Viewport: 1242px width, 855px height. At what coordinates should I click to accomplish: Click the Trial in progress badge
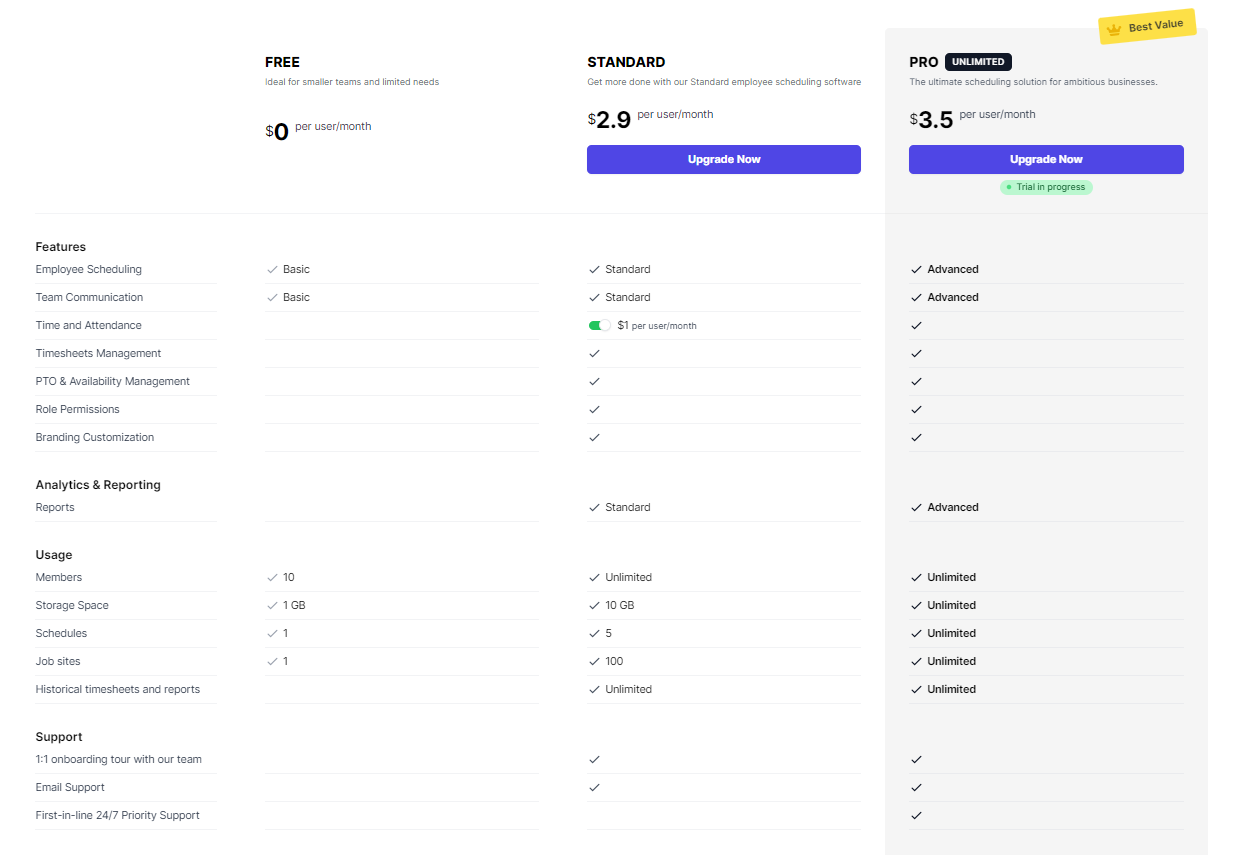coord(1046,187)
